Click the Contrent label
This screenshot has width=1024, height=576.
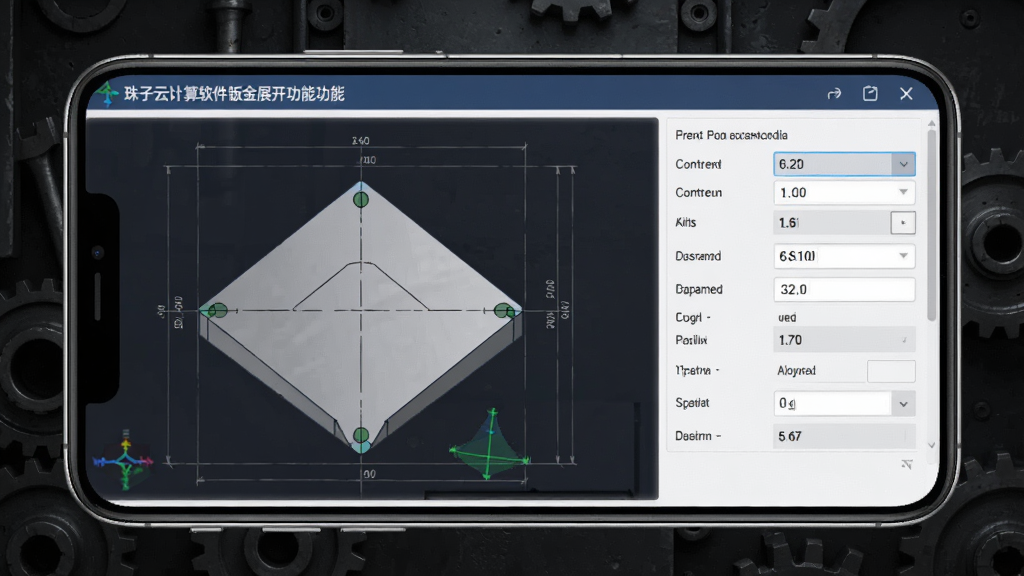click(x=698, y=164)
